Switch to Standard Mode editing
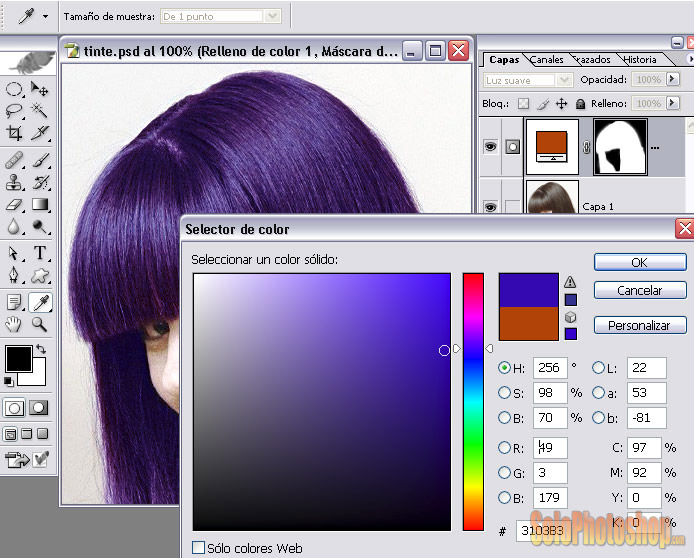Screen dimensions: 694x558 [14, 408]
